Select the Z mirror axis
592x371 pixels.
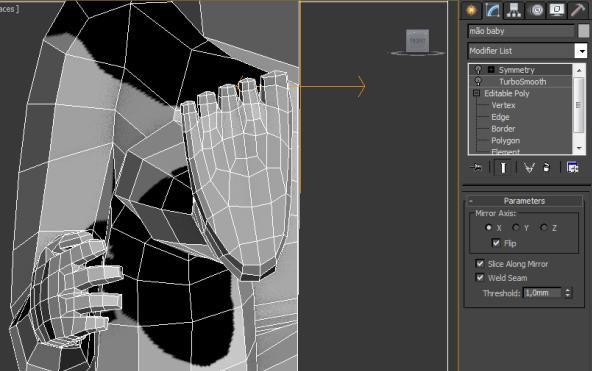pyautogui.click(x=544, y=228)
